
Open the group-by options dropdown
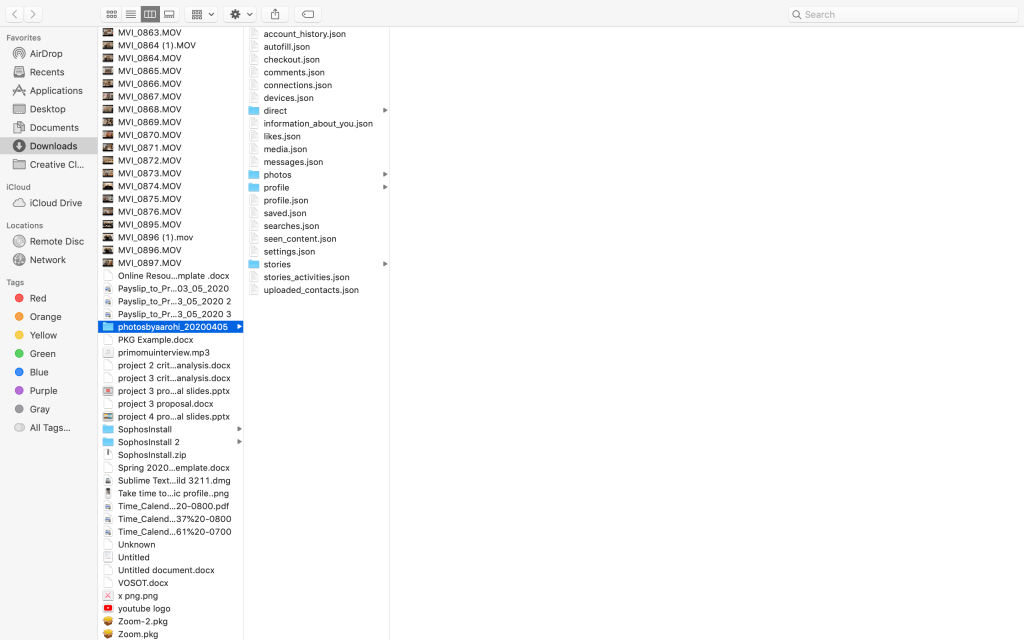[x=202, y=14]
